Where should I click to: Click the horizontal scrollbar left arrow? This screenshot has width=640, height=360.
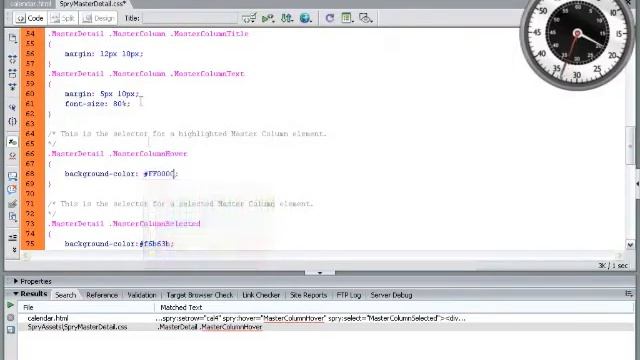(25, 256)
